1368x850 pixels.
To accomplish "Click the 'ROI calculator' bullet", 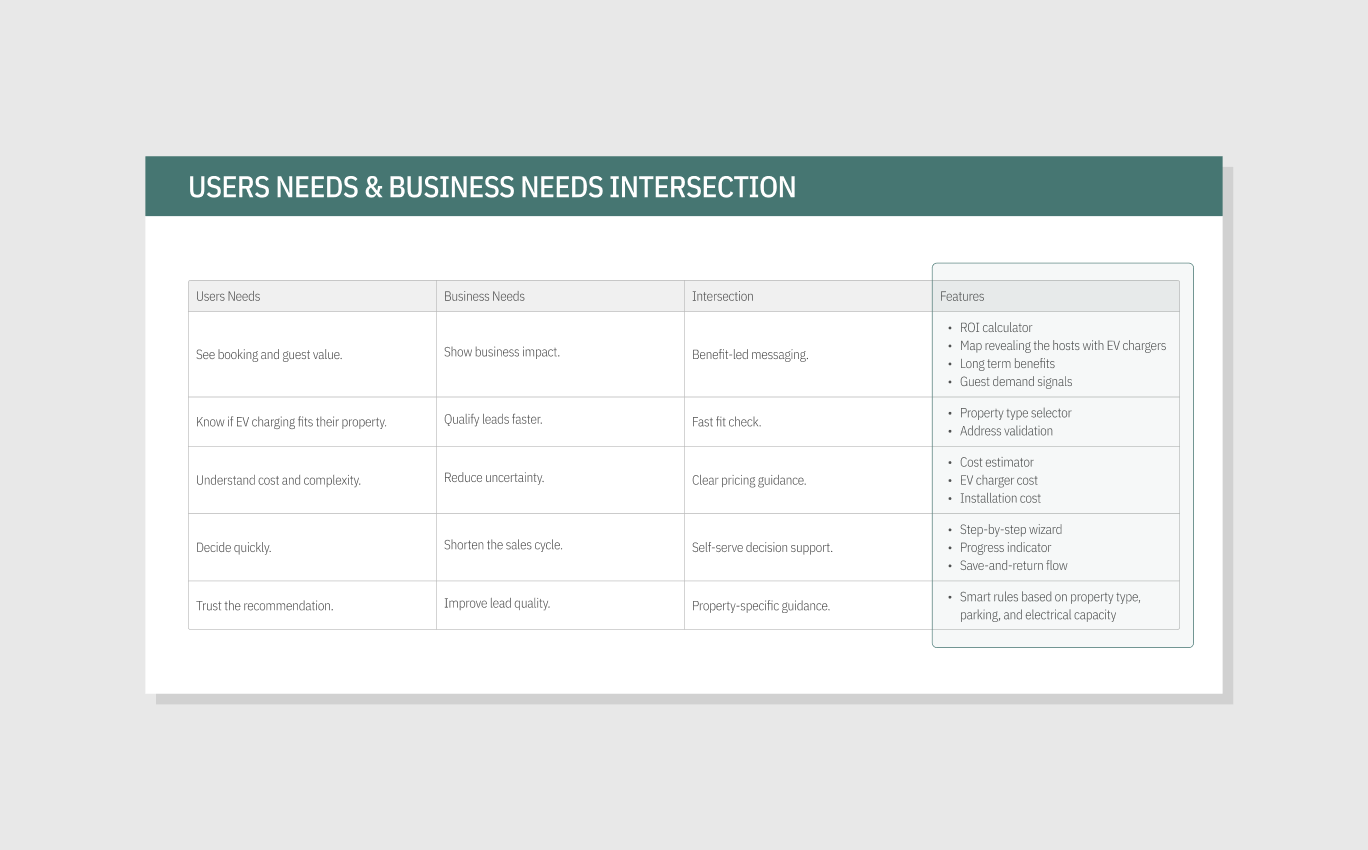I will [x=996, y=328].
